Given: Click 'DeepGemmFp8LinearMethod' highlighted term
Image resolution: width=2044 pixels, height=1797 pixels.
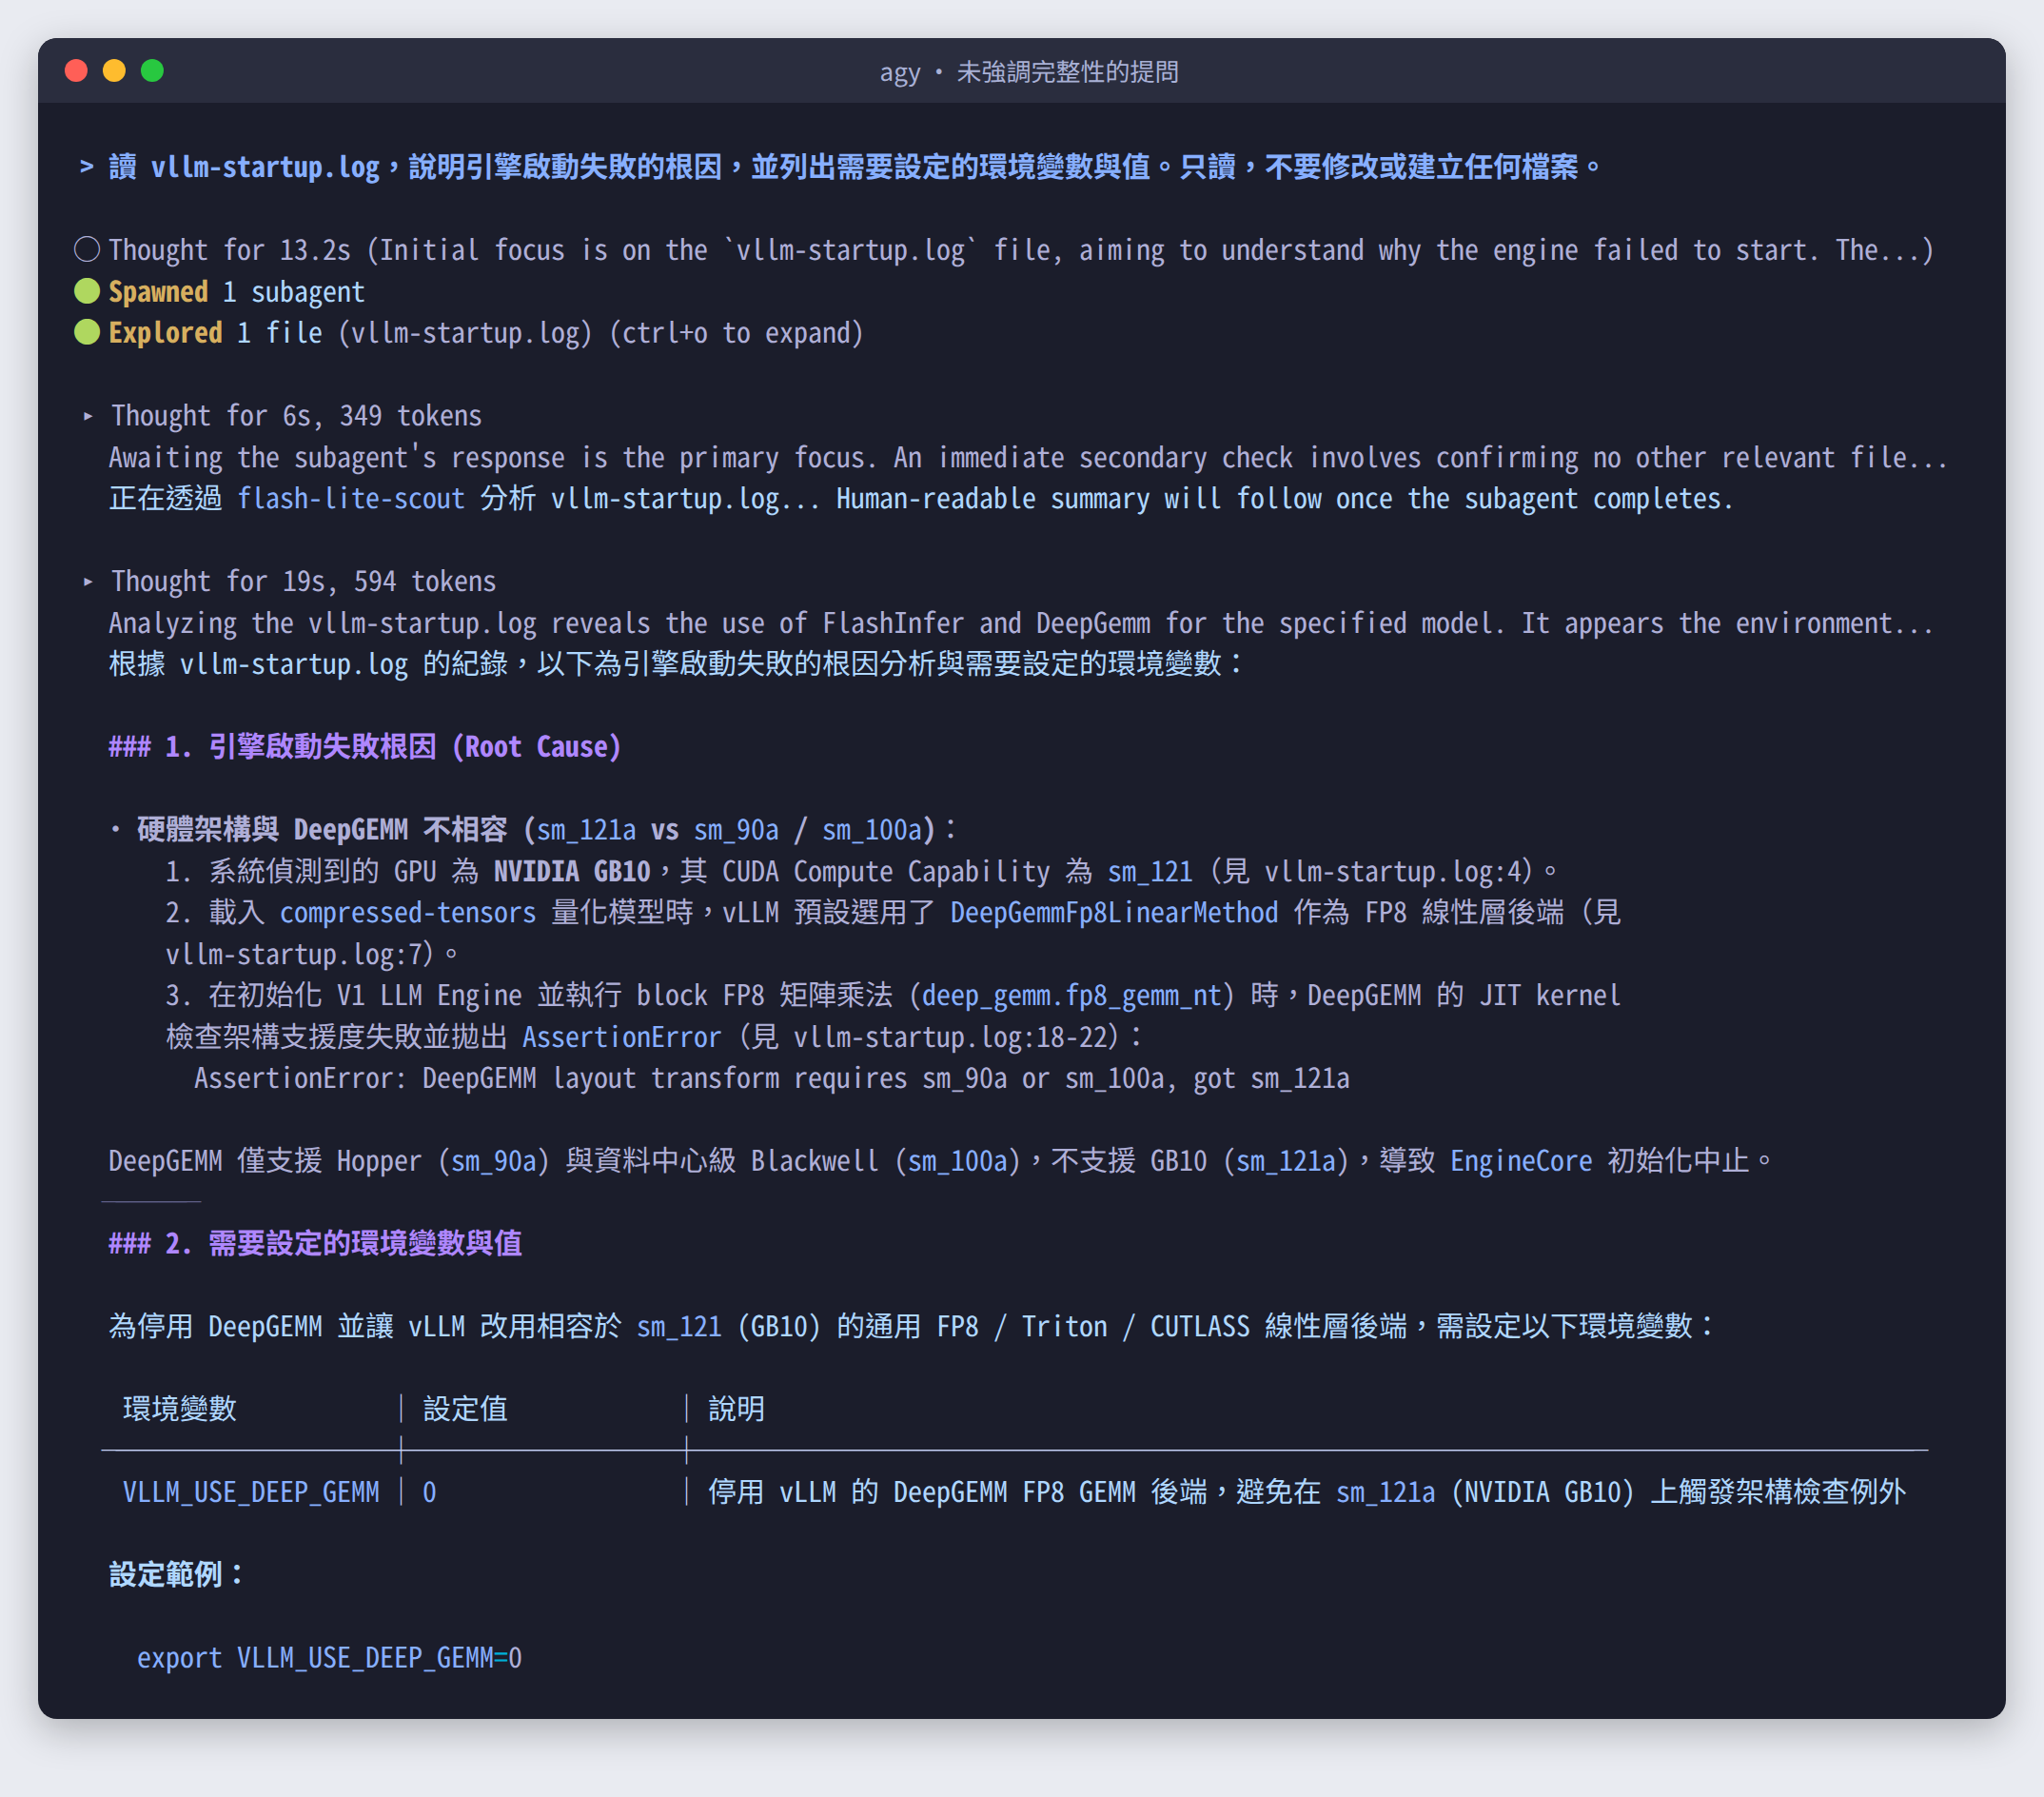Looking at the screenshot, I should [1114, 913].
